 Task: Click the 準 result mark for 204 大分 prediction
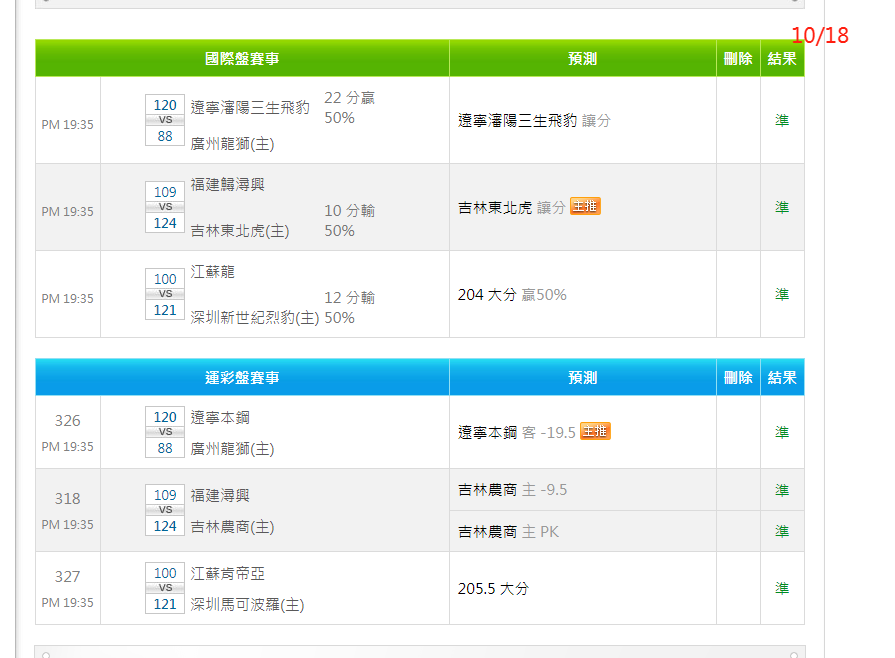[x=782, y=295]
